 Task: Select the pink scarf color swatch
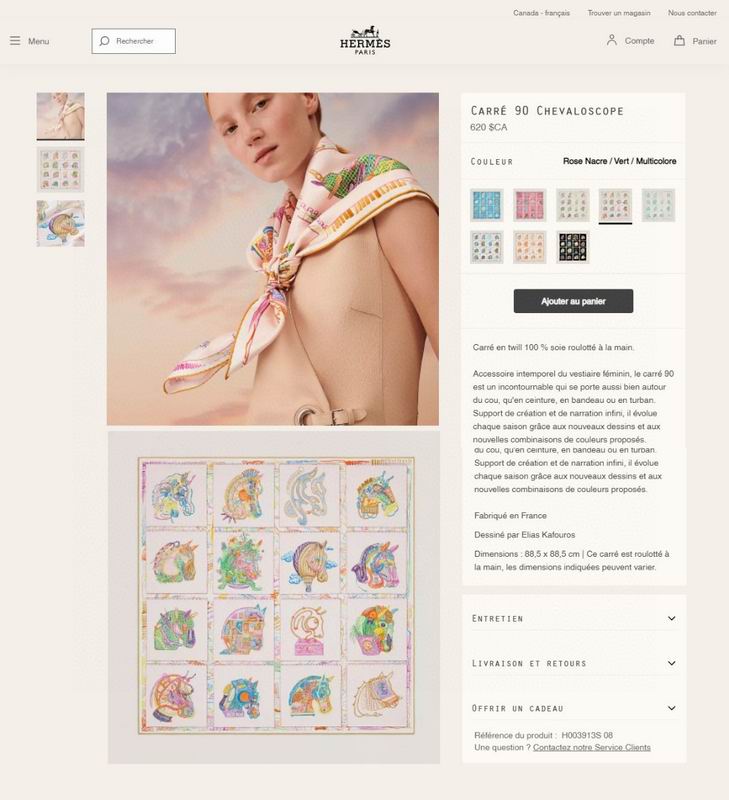point(530,205)
